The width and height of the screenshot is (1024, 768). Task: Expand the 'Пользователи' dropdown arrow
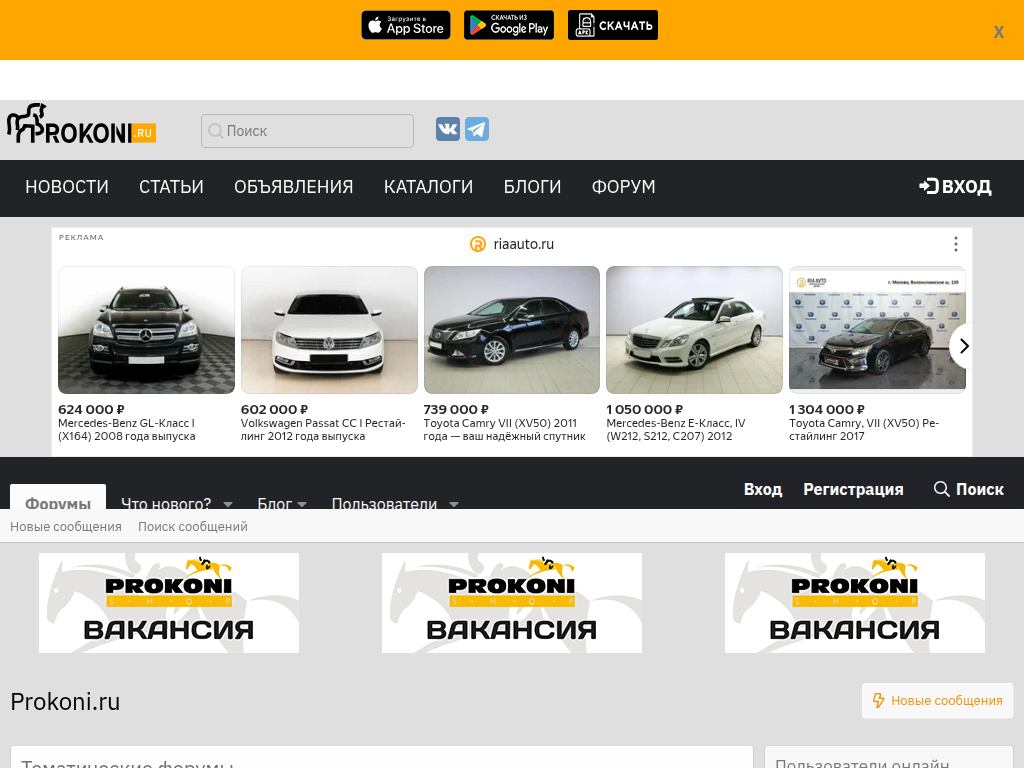coord(454,504)
